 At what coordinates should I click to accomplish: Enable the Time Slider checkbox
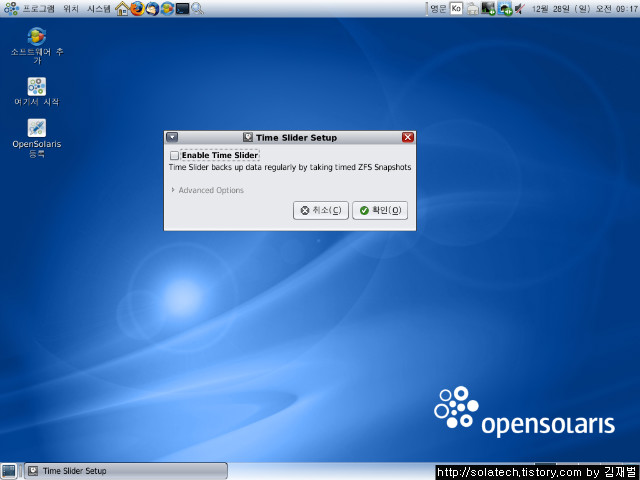tap(174, 156)
